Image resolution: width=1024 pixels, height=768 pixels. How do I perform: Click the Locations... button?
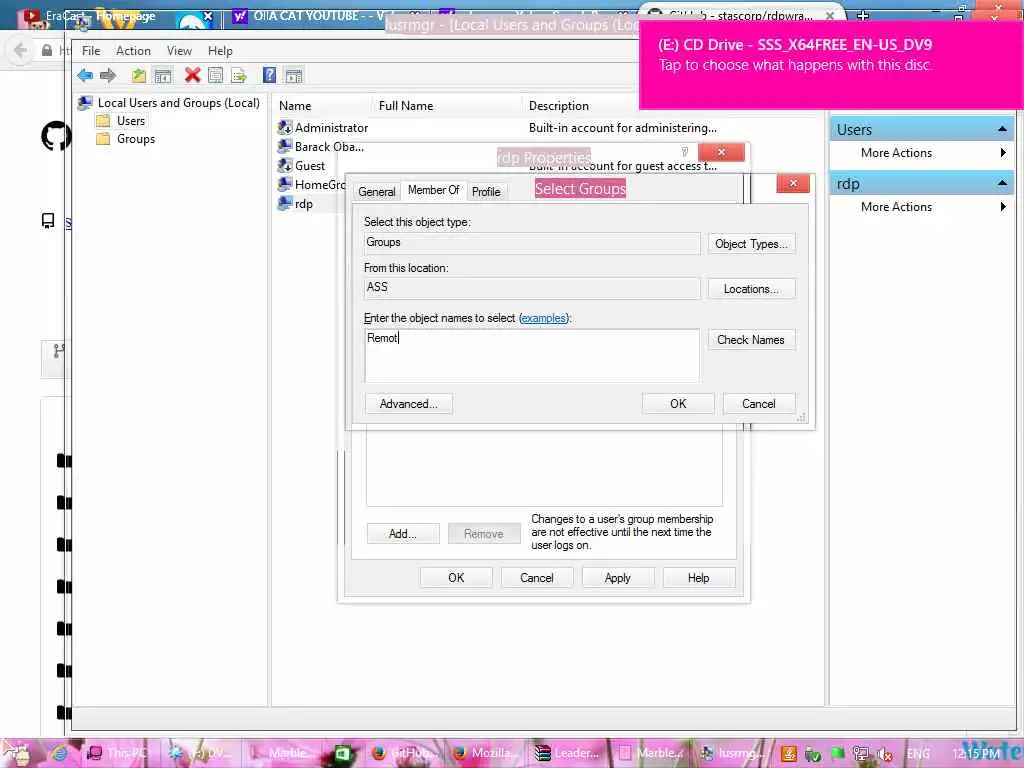coord(751,289)
